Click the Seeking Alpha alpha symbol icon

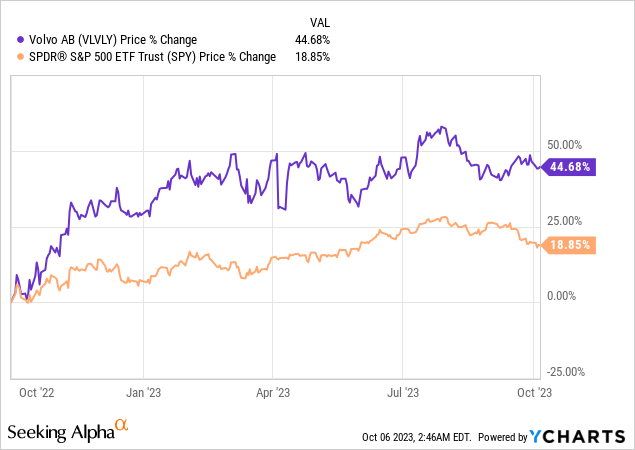(122, 425)
